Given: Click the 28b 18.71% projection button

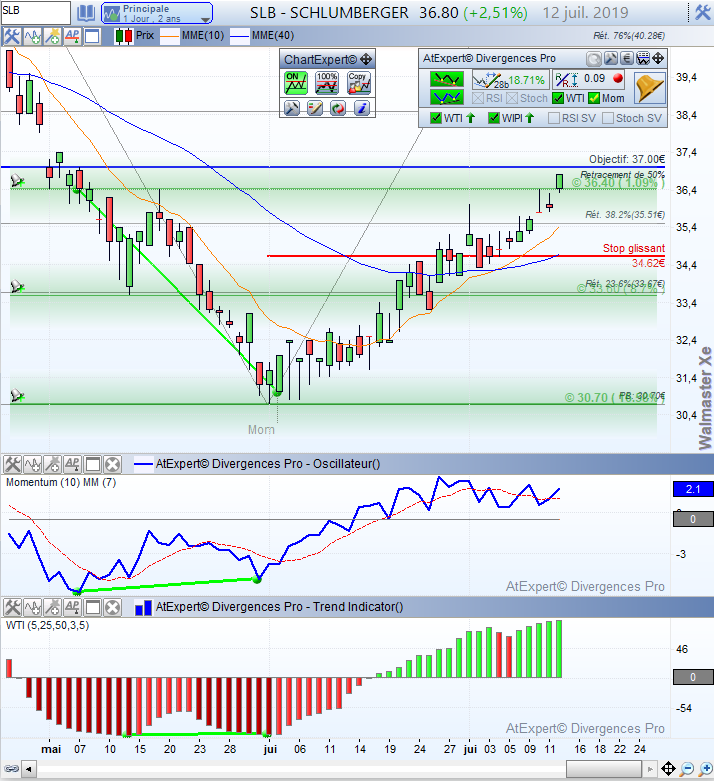Looking at the screenshot, I should [x=510, y=80].
